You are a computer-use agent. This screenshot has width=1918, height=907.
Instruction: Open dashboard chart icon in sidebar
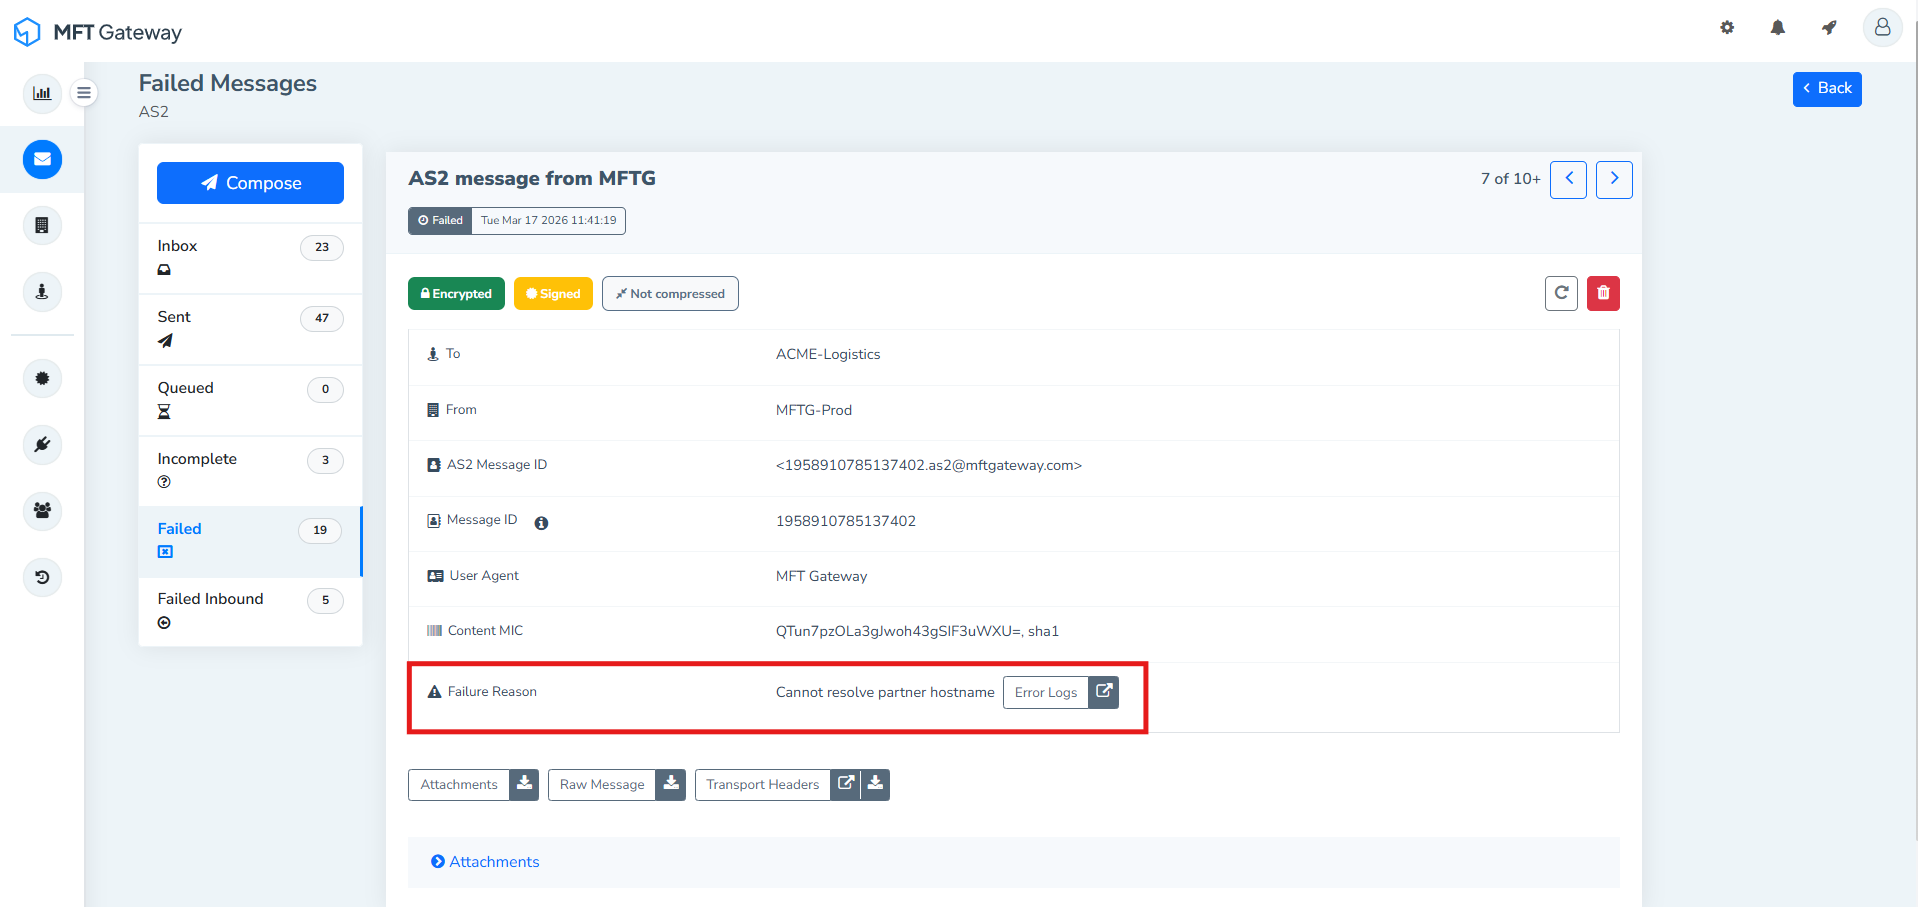(x=42, y=93)
